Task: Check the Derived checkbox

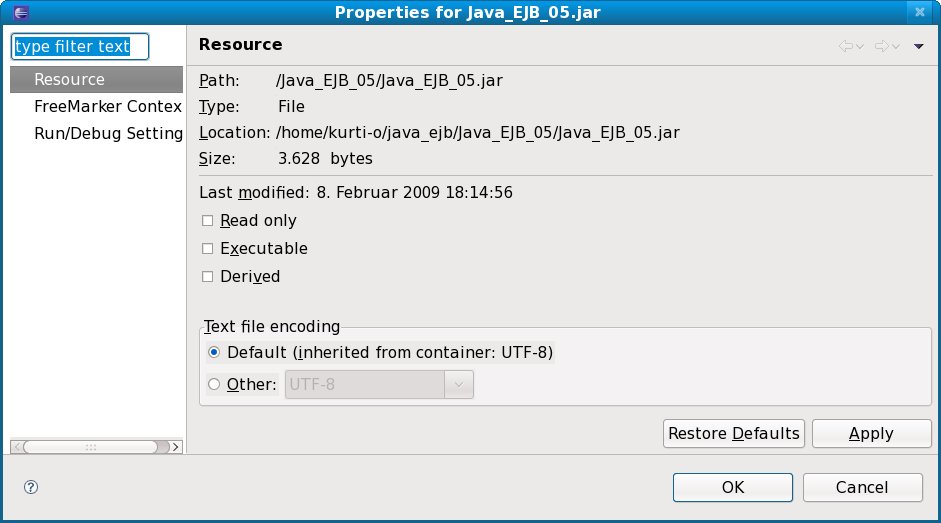Action: 208,277
